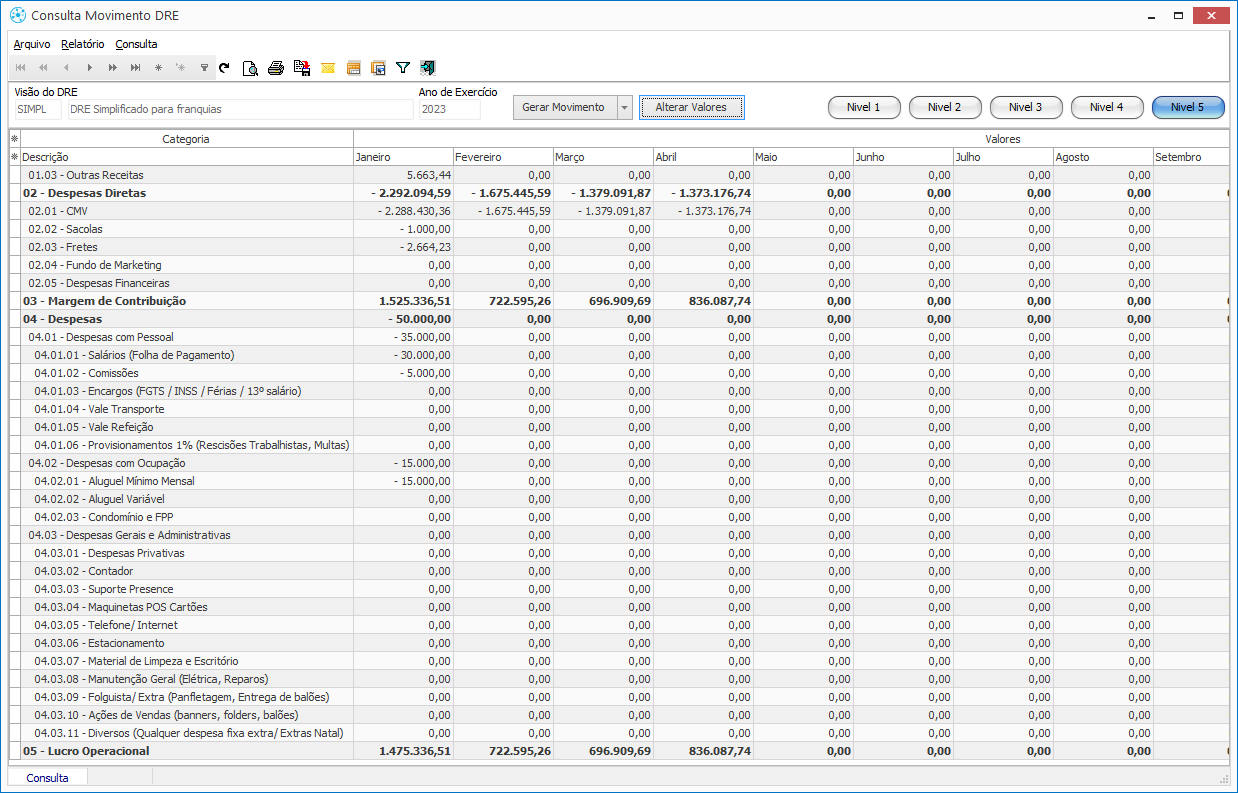Click the Maio column header
Screen dimensions: 1238x793
pos(803,157)
